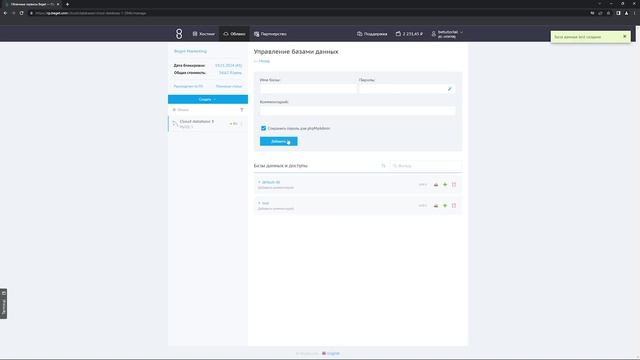Open the Поддержка support link

tap(372, 34)
